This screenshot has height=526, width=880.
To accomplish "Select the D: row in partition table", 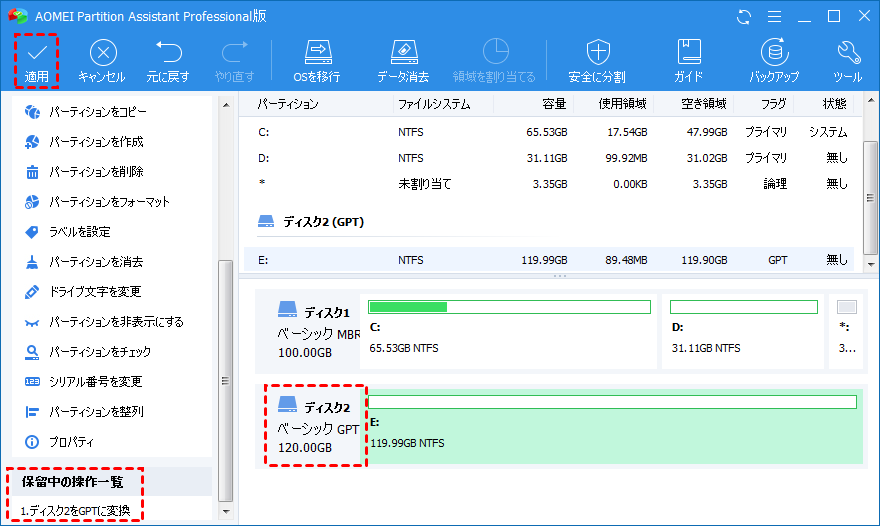I will point(550,158).
